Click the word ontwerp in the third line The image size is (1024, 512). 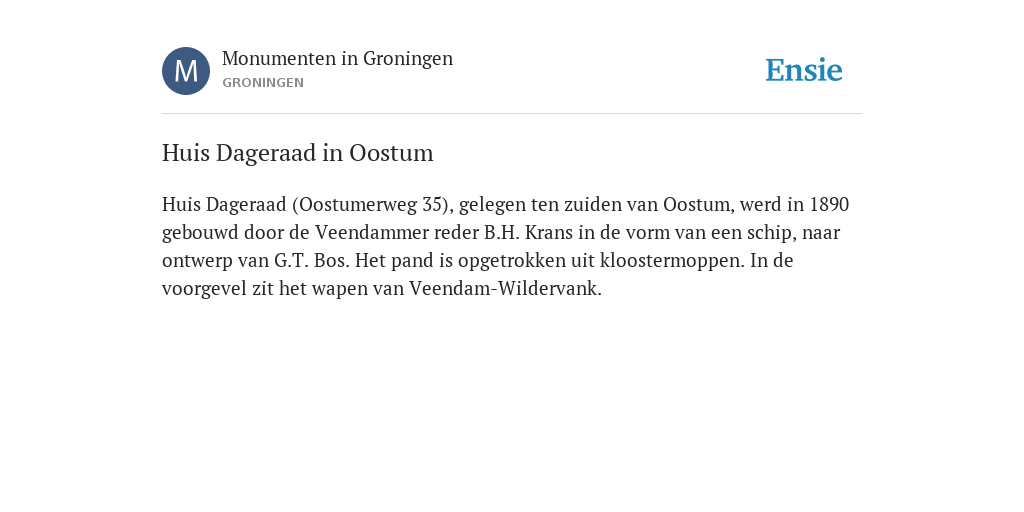click(197, 261)
